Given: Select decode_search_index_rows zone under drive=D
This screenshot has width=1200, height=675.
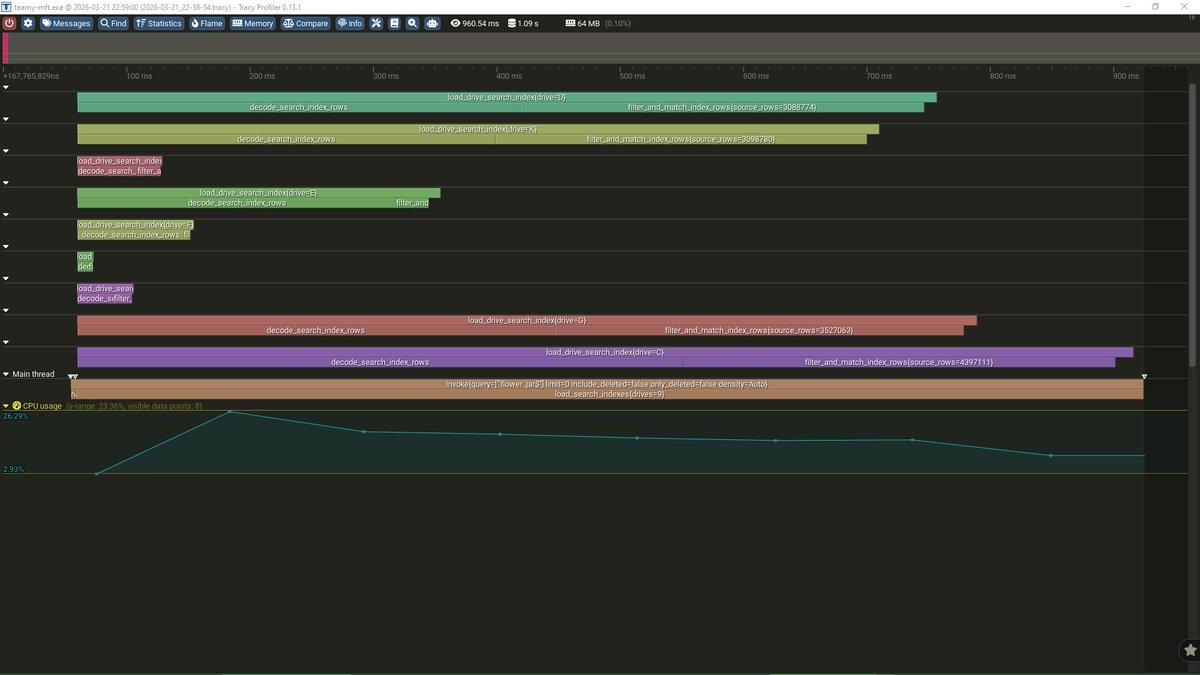Looking at the screenshot, I should (299, 107).
